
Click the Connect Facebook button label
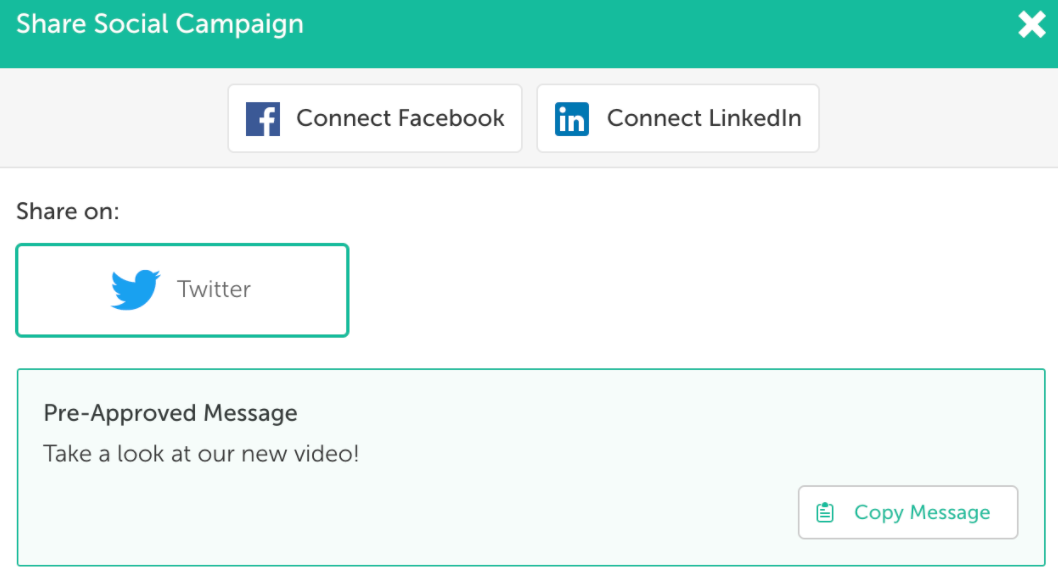click(x=399, y=118)
